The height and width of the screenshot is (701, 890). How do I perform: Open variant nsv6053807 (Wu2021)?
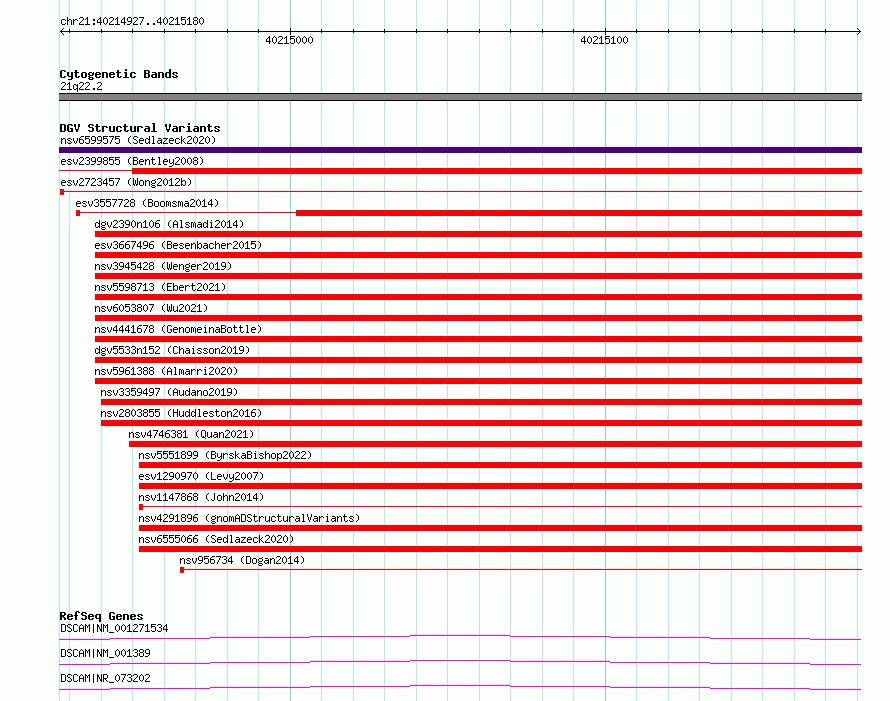point(151,308)
